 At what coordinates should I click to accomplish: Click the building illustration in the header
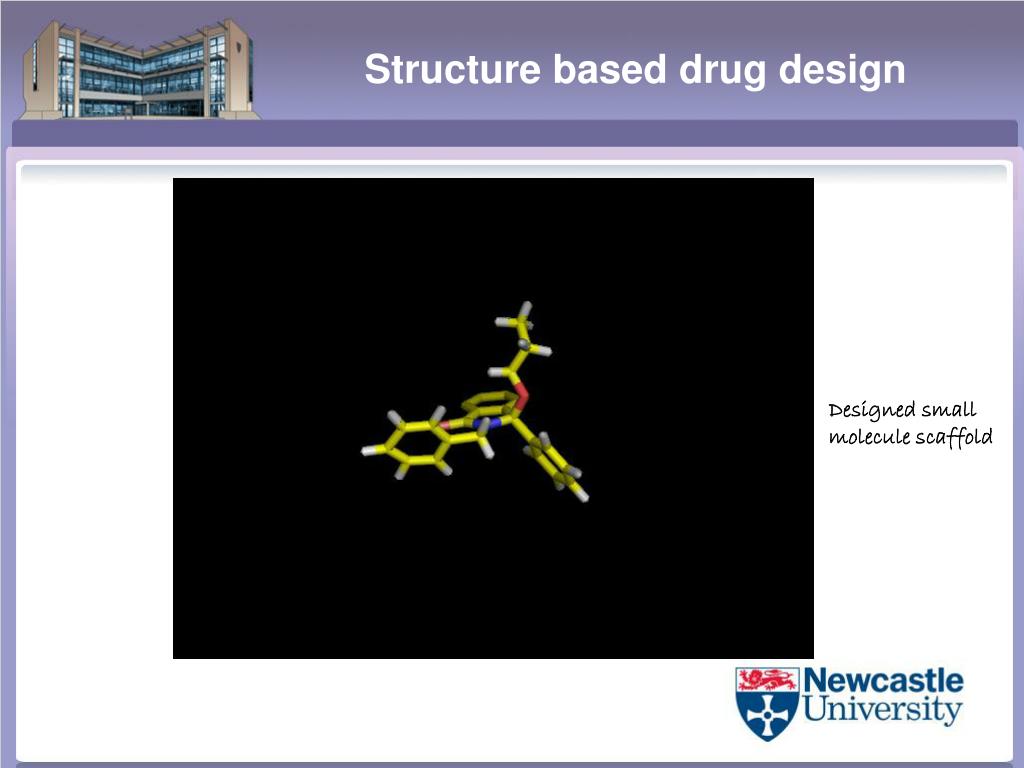[x=140, y=69]
